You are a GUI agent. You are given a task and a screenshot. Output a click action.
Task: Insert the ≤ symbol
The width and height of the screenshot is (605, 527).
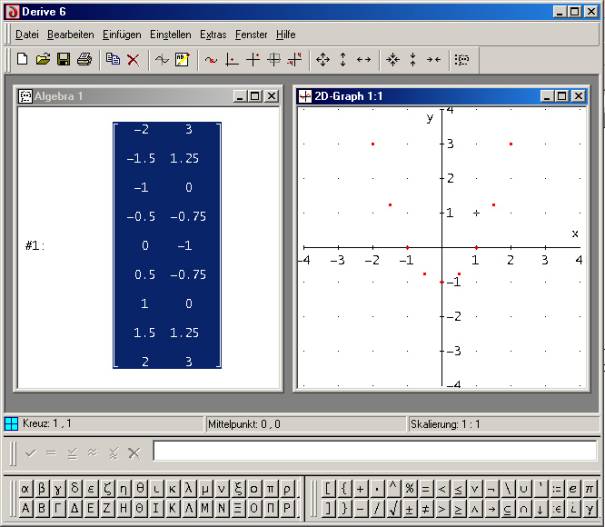coord(458,489)
